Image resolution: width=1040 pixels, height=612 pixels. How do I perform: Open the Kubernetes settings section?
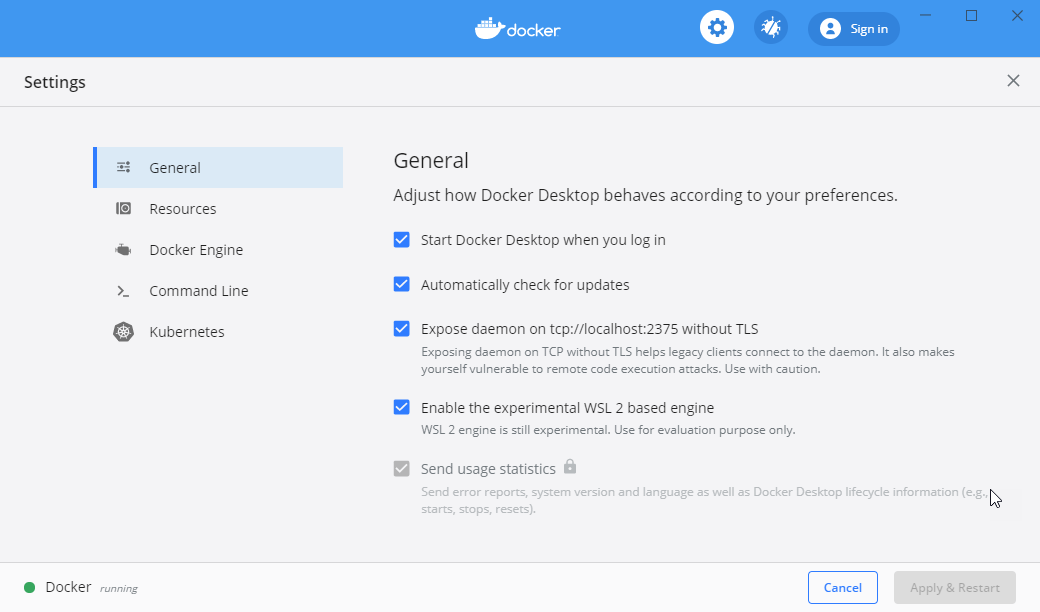click(x=218, y=332)
